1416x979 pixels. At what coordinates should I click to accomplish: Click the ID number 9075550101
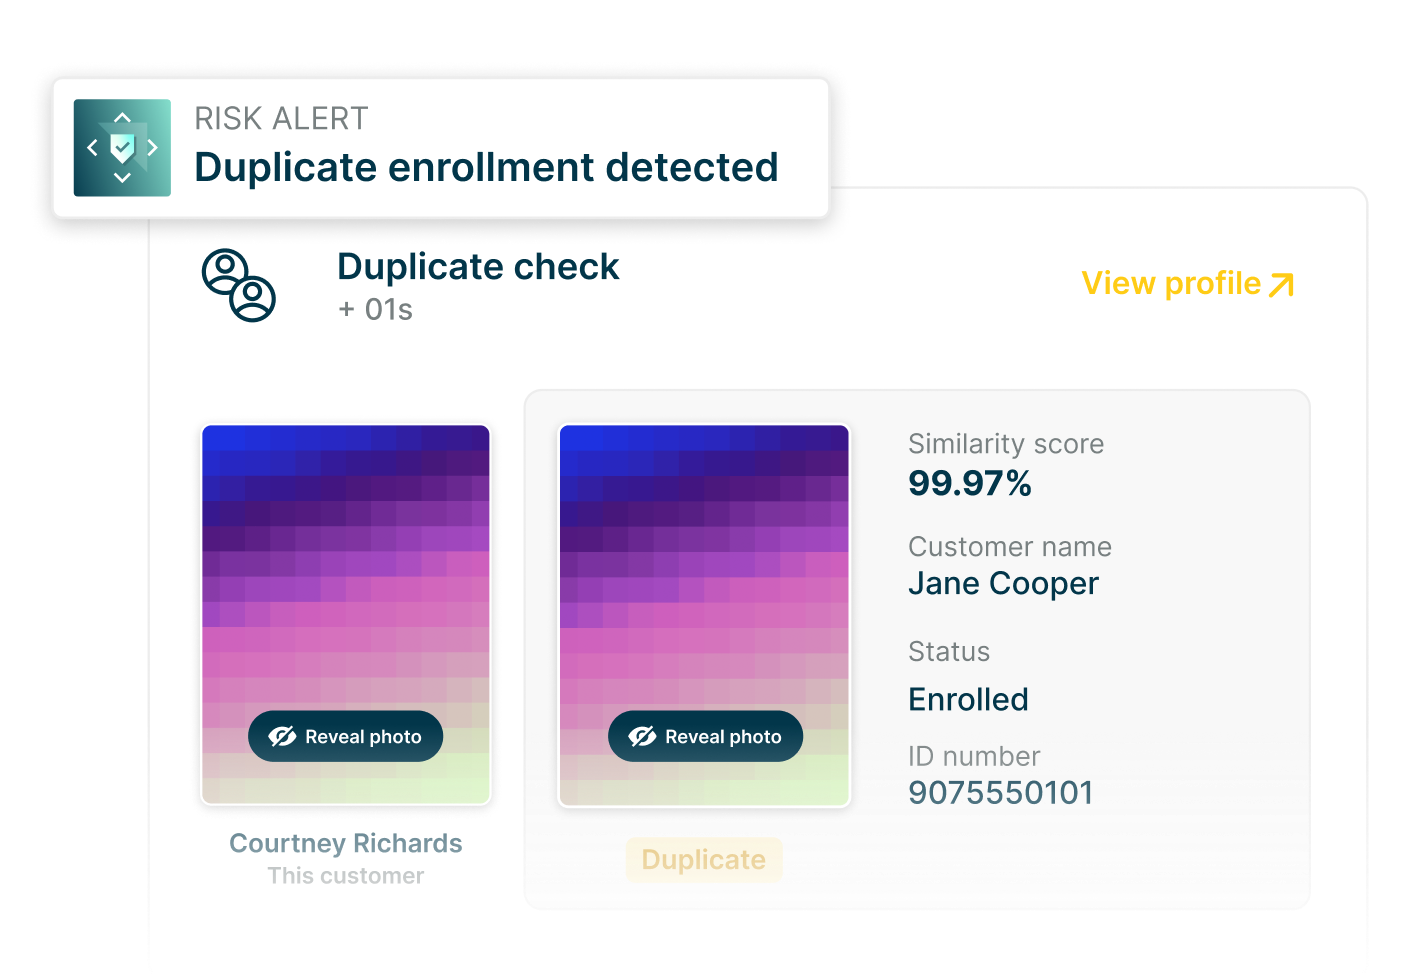click(1001, 793)
